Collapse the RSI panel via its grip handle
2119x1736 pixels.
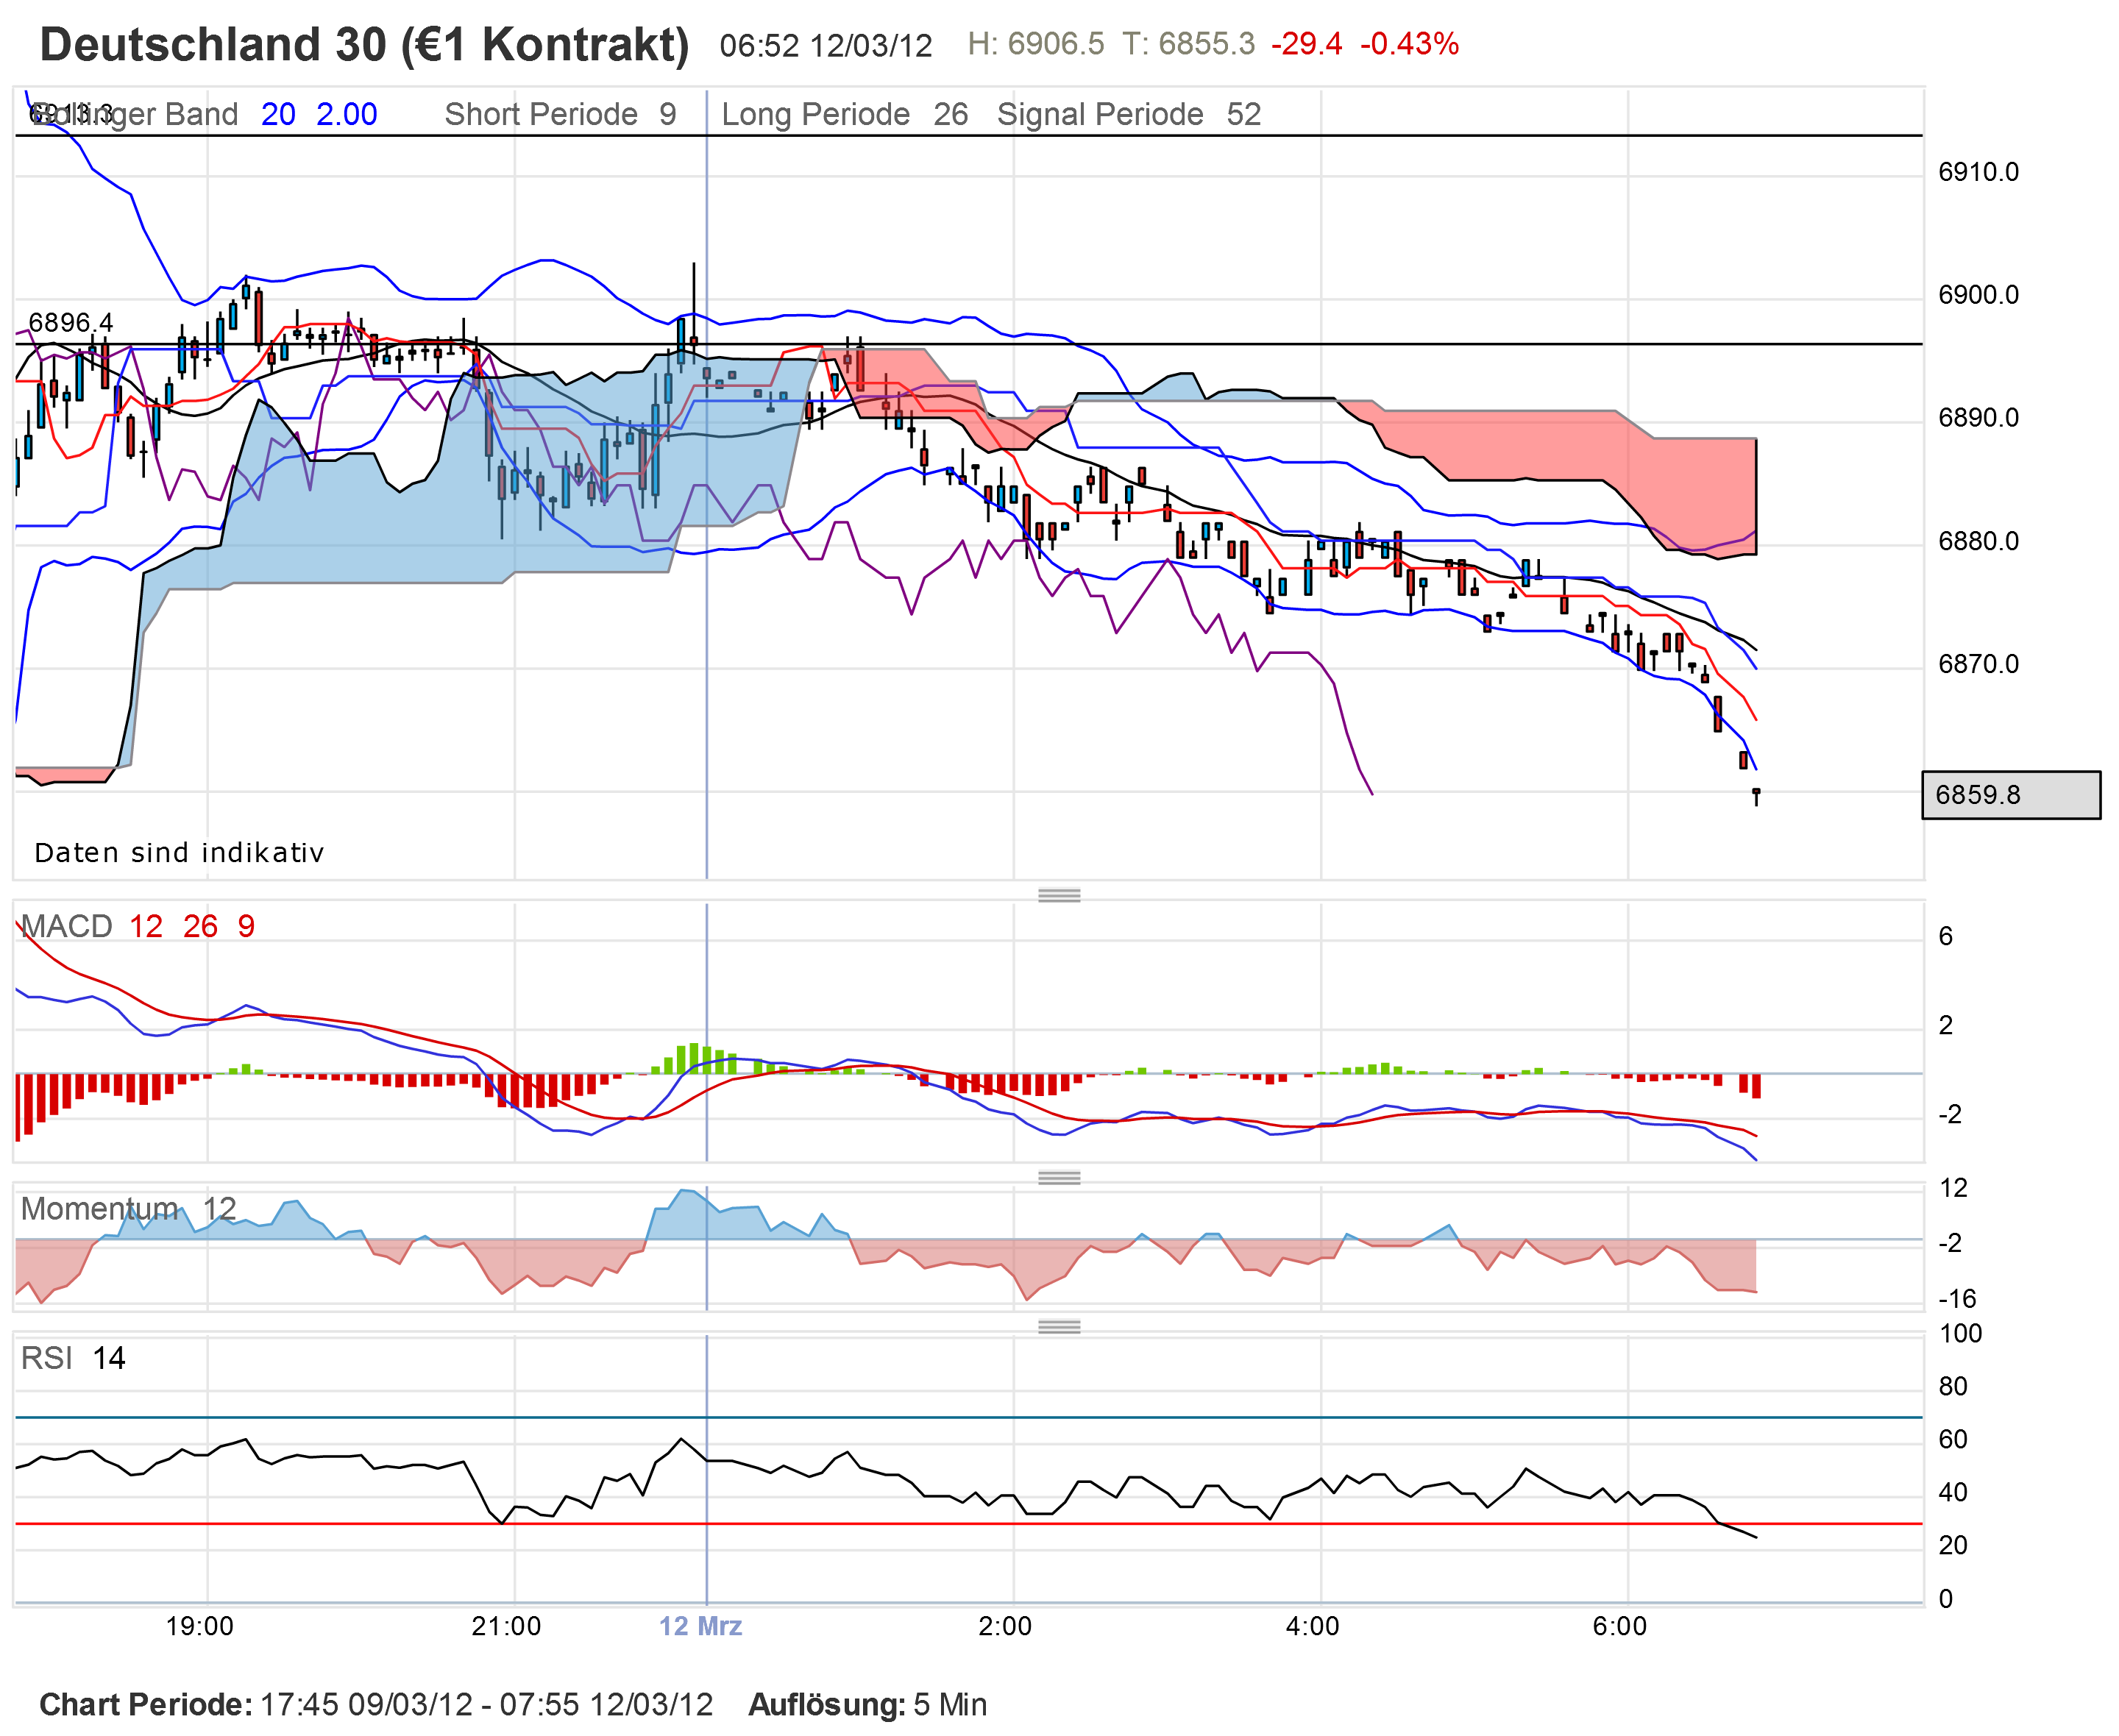click(x=1062, y=1326)
